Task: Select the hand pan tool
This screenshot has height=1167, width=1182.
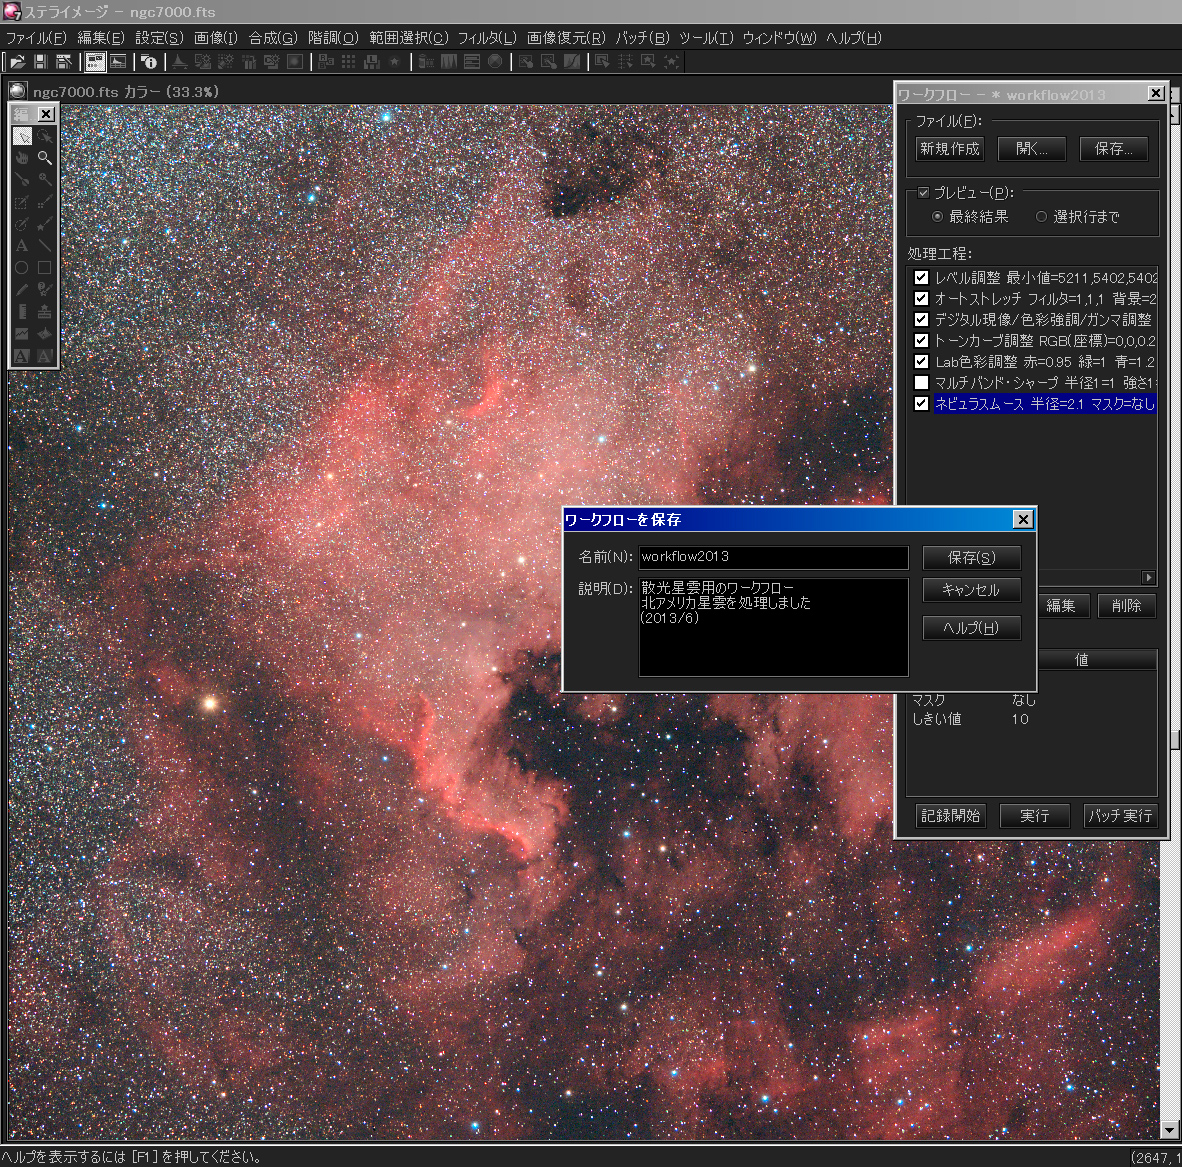Action: tap(22, 158)
